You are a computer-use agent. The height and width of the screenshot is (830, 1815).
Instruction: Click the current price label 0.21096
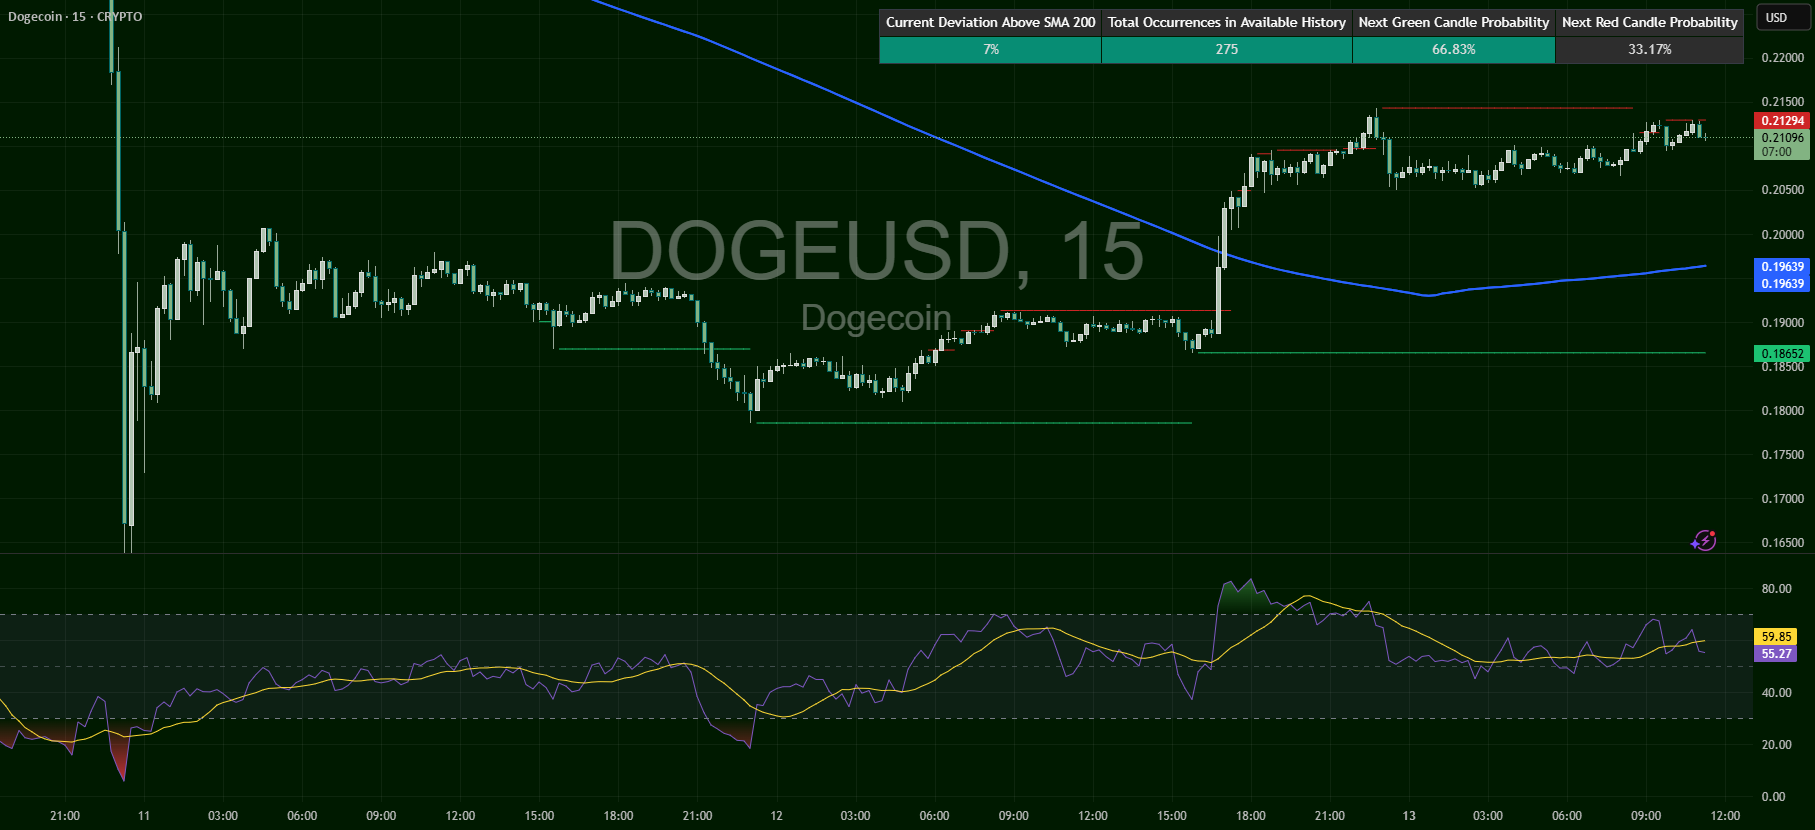click(1782, 138)
